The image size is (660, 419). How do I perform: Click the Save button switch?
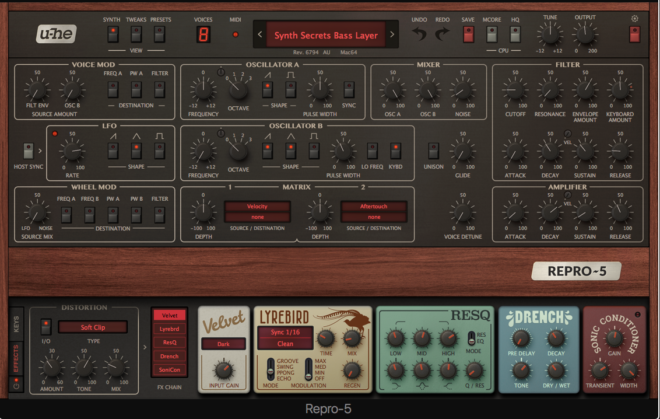(468, 34)
